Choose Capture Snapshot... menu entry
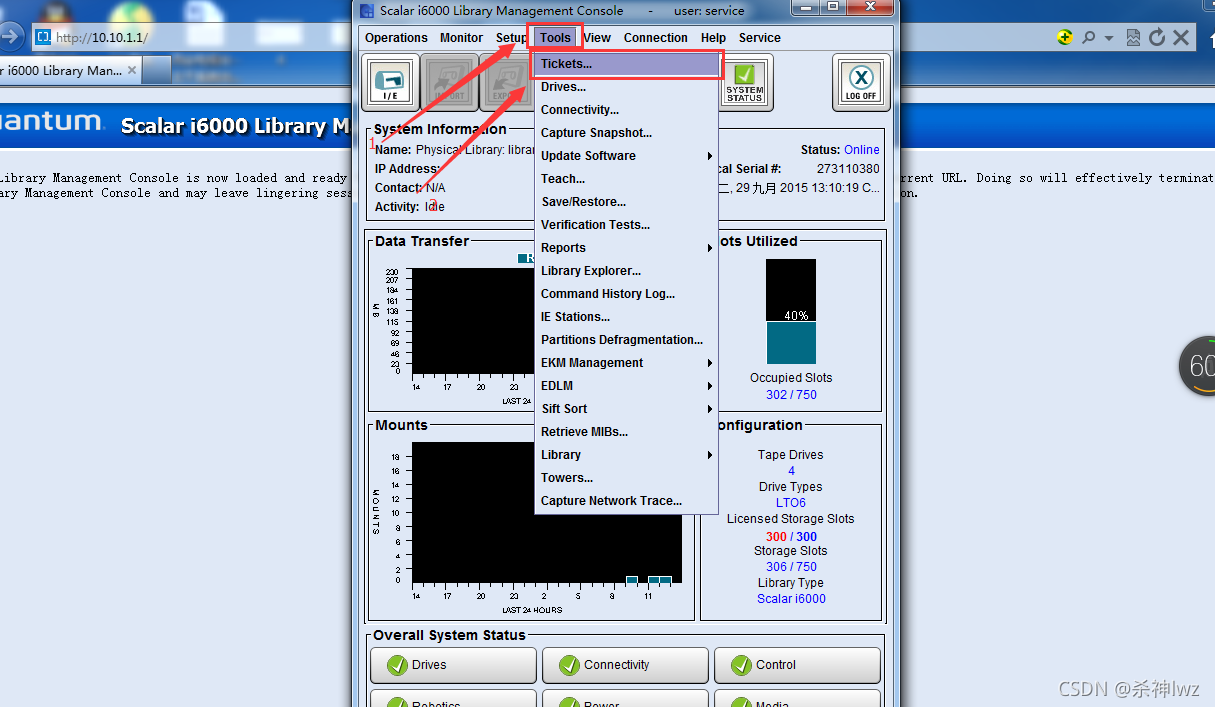Screen dimensions: 1215x707 point(627,133)
